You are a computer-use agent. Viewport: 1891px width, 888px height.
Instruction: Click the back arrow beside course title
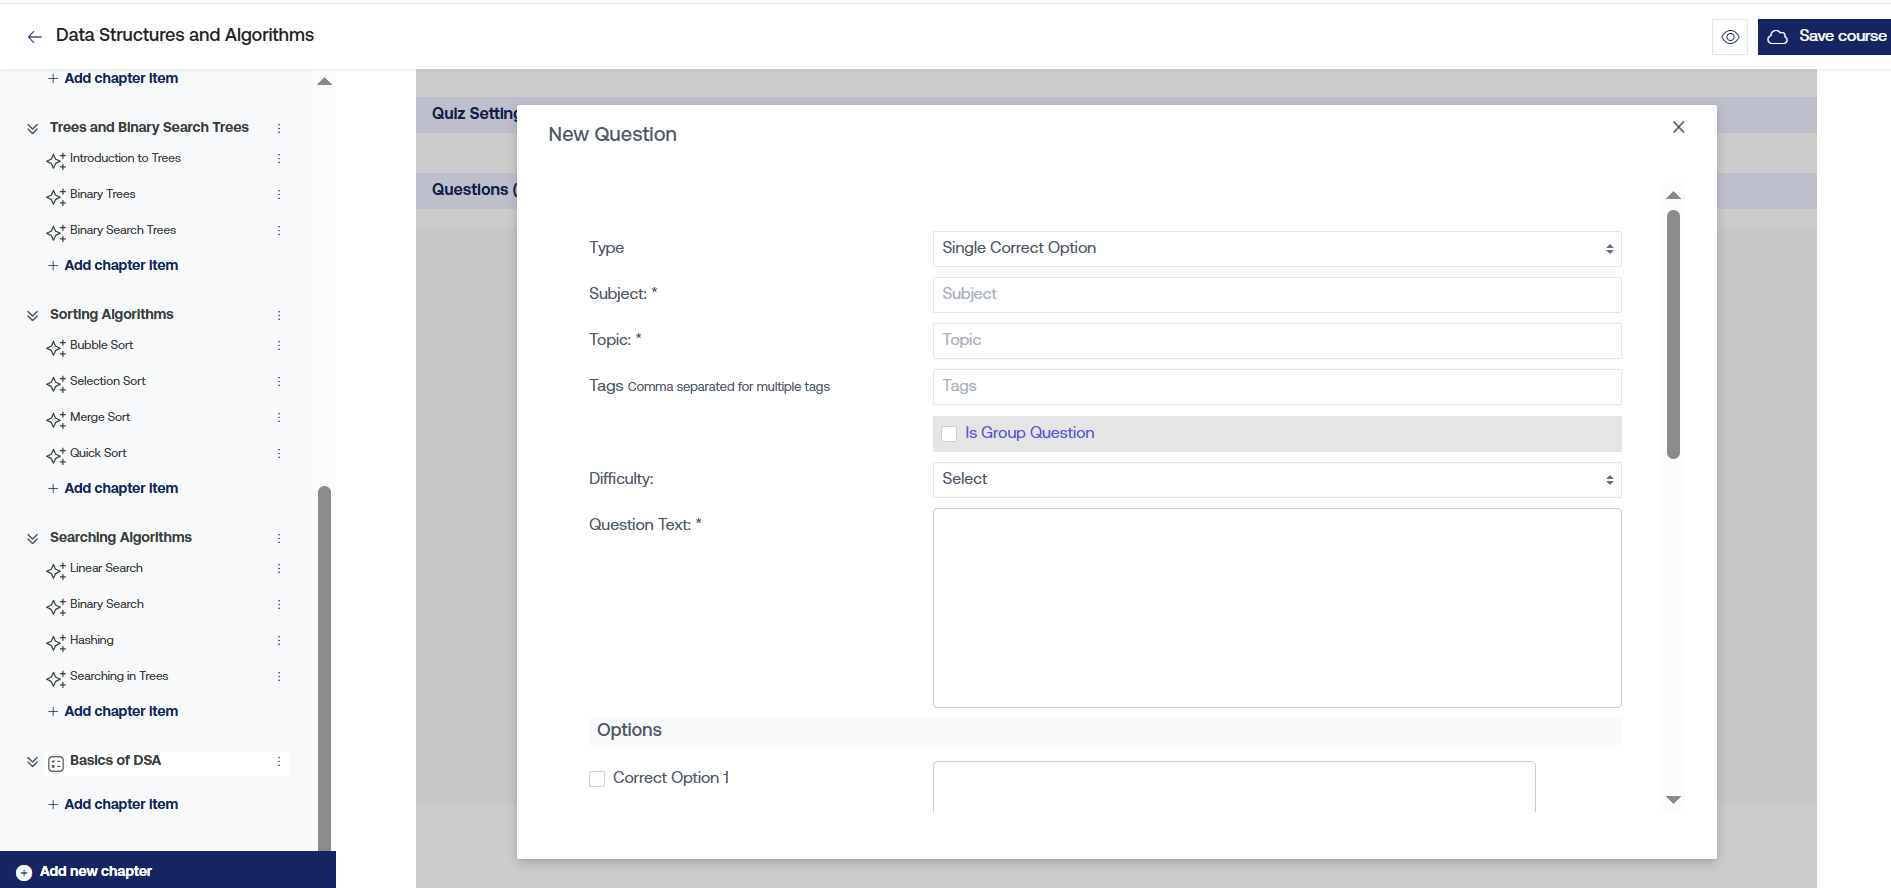pyautogui.click(x=35, y=37)
